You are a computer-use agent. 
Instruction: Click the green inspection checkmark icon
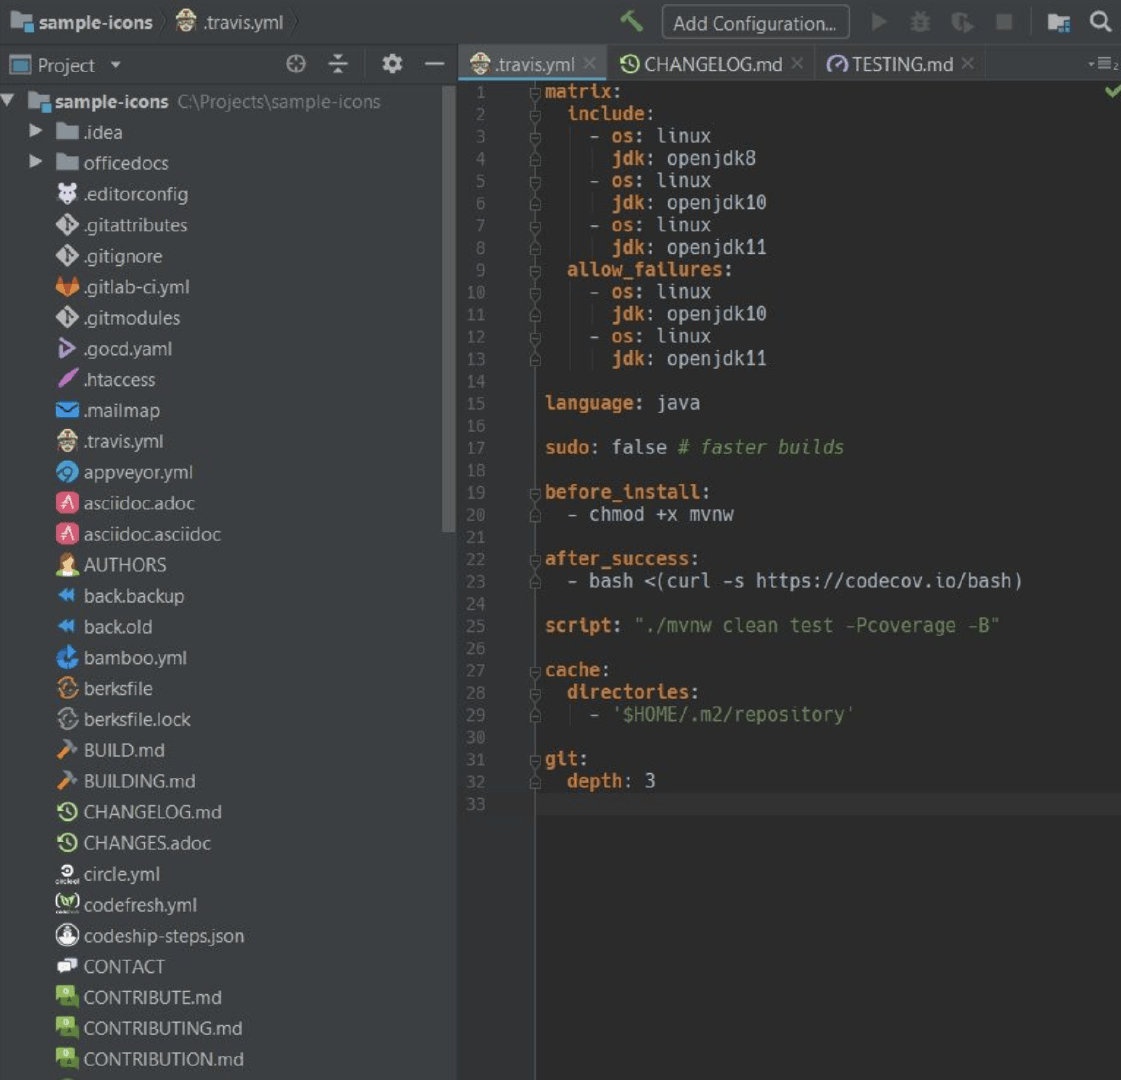tap(1111, 92)
